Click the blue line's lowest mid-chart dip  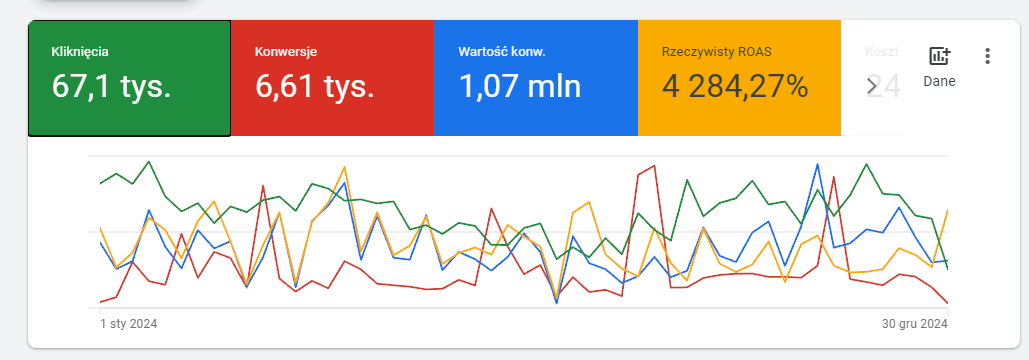tap(556, 303)
